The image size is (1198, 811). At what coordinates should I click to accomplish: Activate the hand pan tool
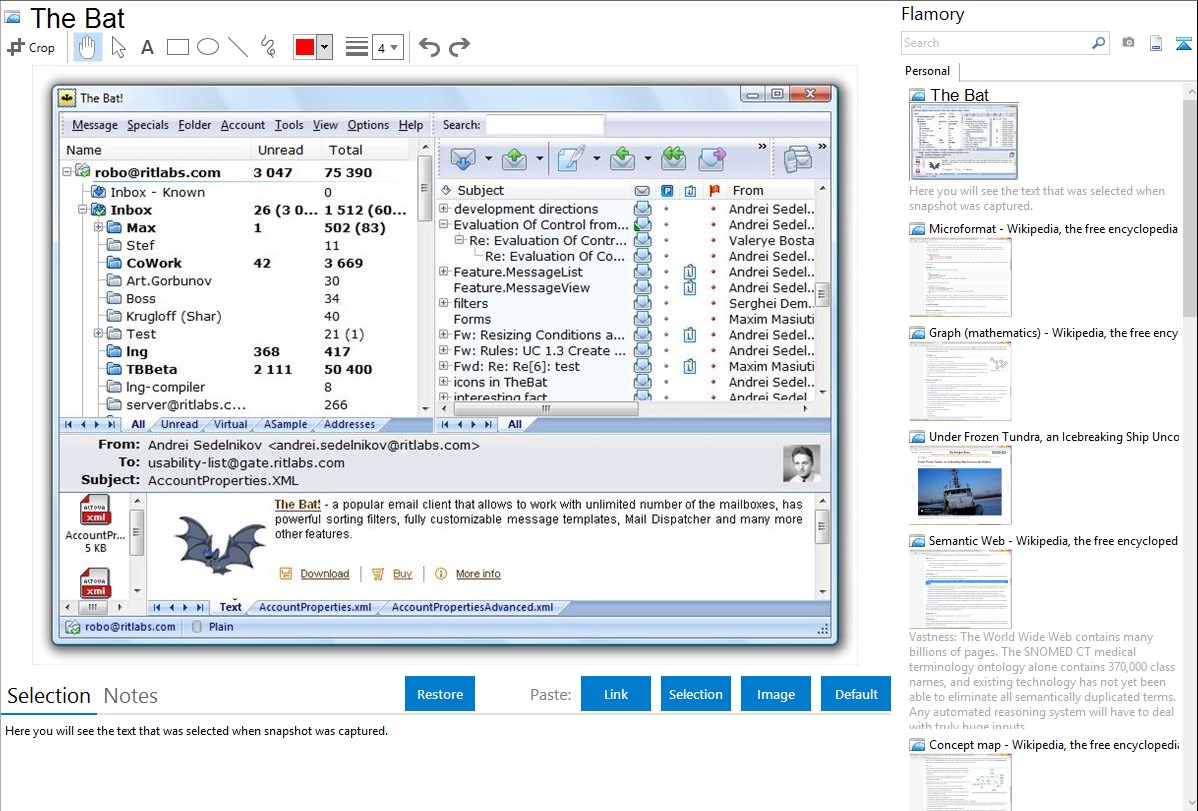[x=87, y=47]
